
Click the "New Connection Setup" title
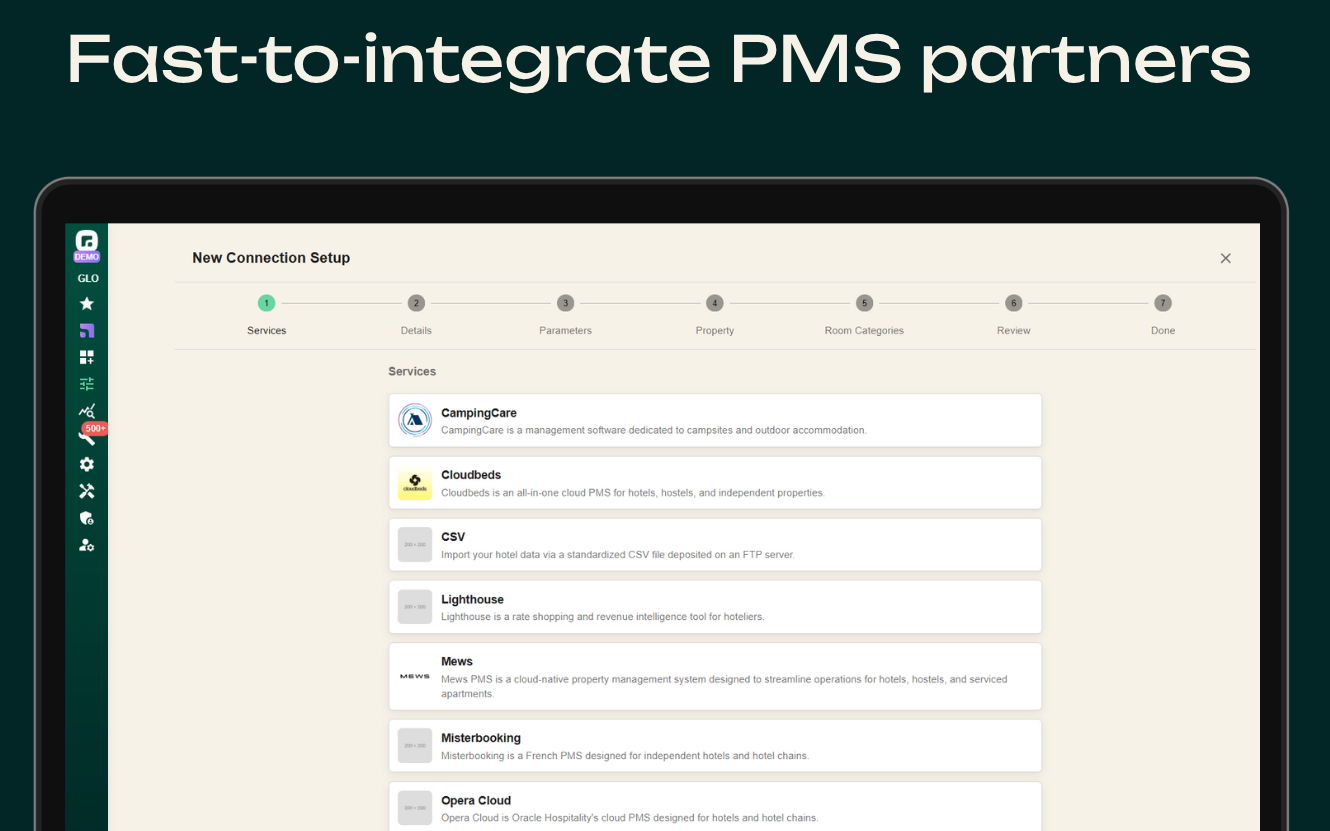(x=271, y=258)
